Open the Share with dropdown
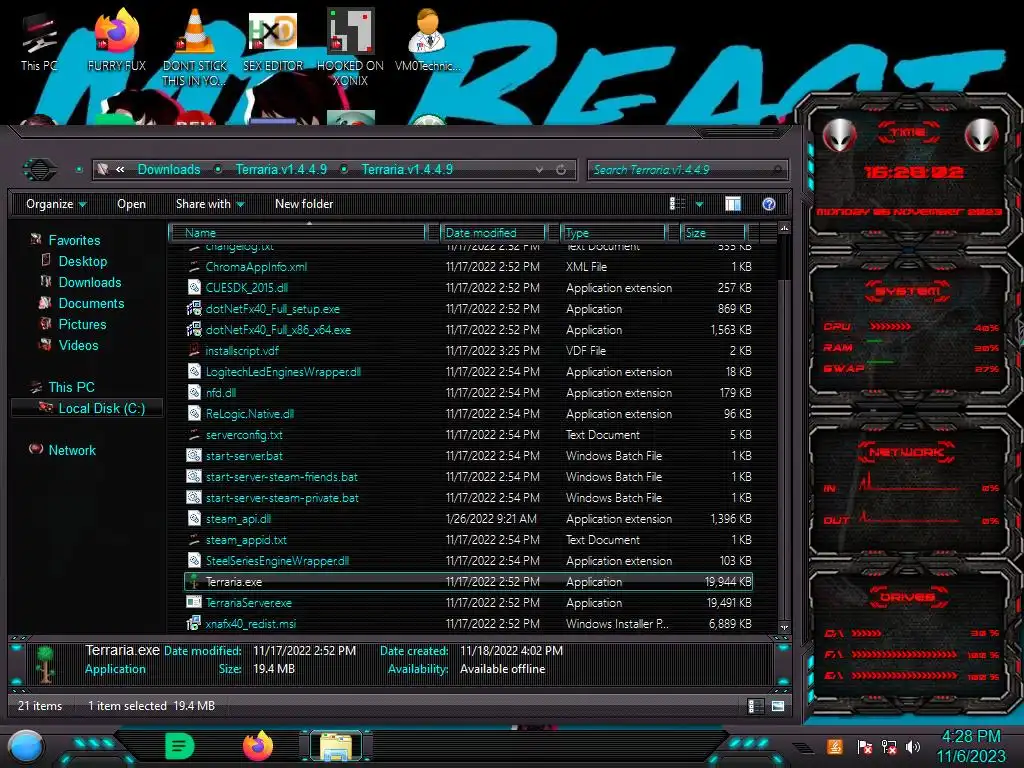1024x768 pixels. click(x=210, y=204)
